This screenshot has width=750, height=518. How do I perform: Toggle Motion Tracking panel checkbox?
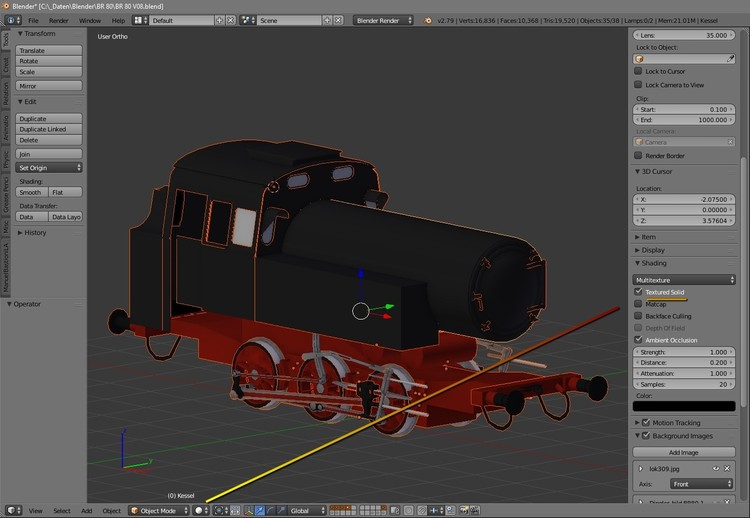point(646,422)
